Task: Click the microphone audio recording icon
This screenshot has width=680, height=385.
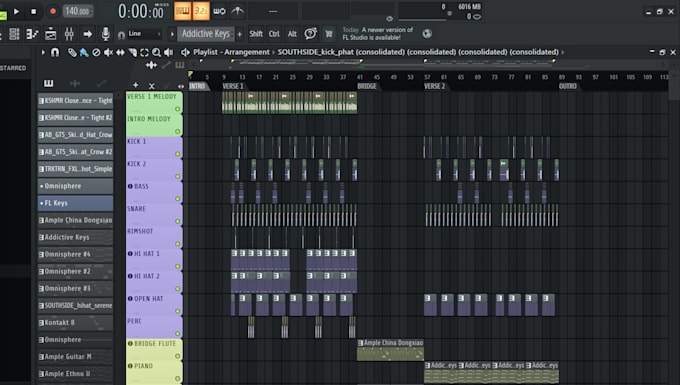Action: point(105,34)
